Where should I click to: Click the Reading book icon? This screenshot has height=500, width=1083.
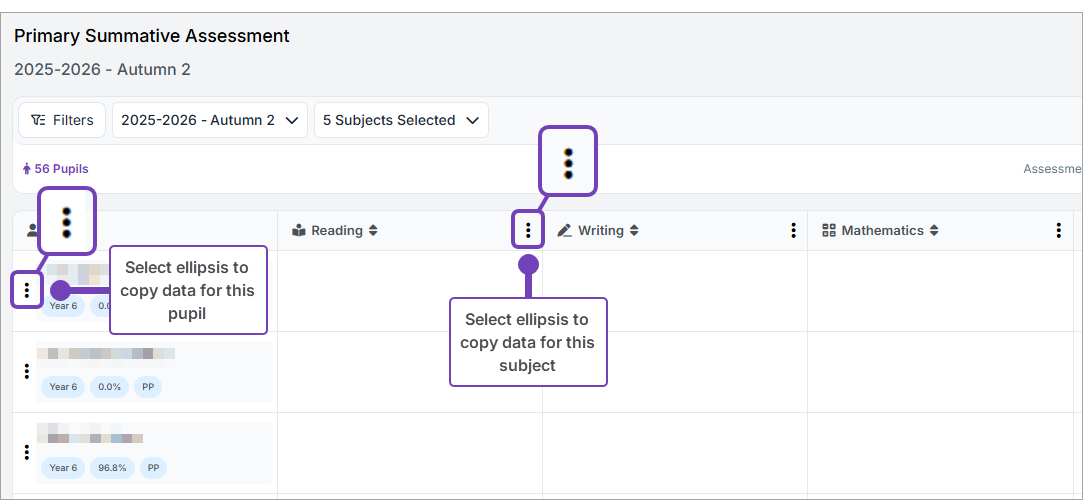point(298,231)
